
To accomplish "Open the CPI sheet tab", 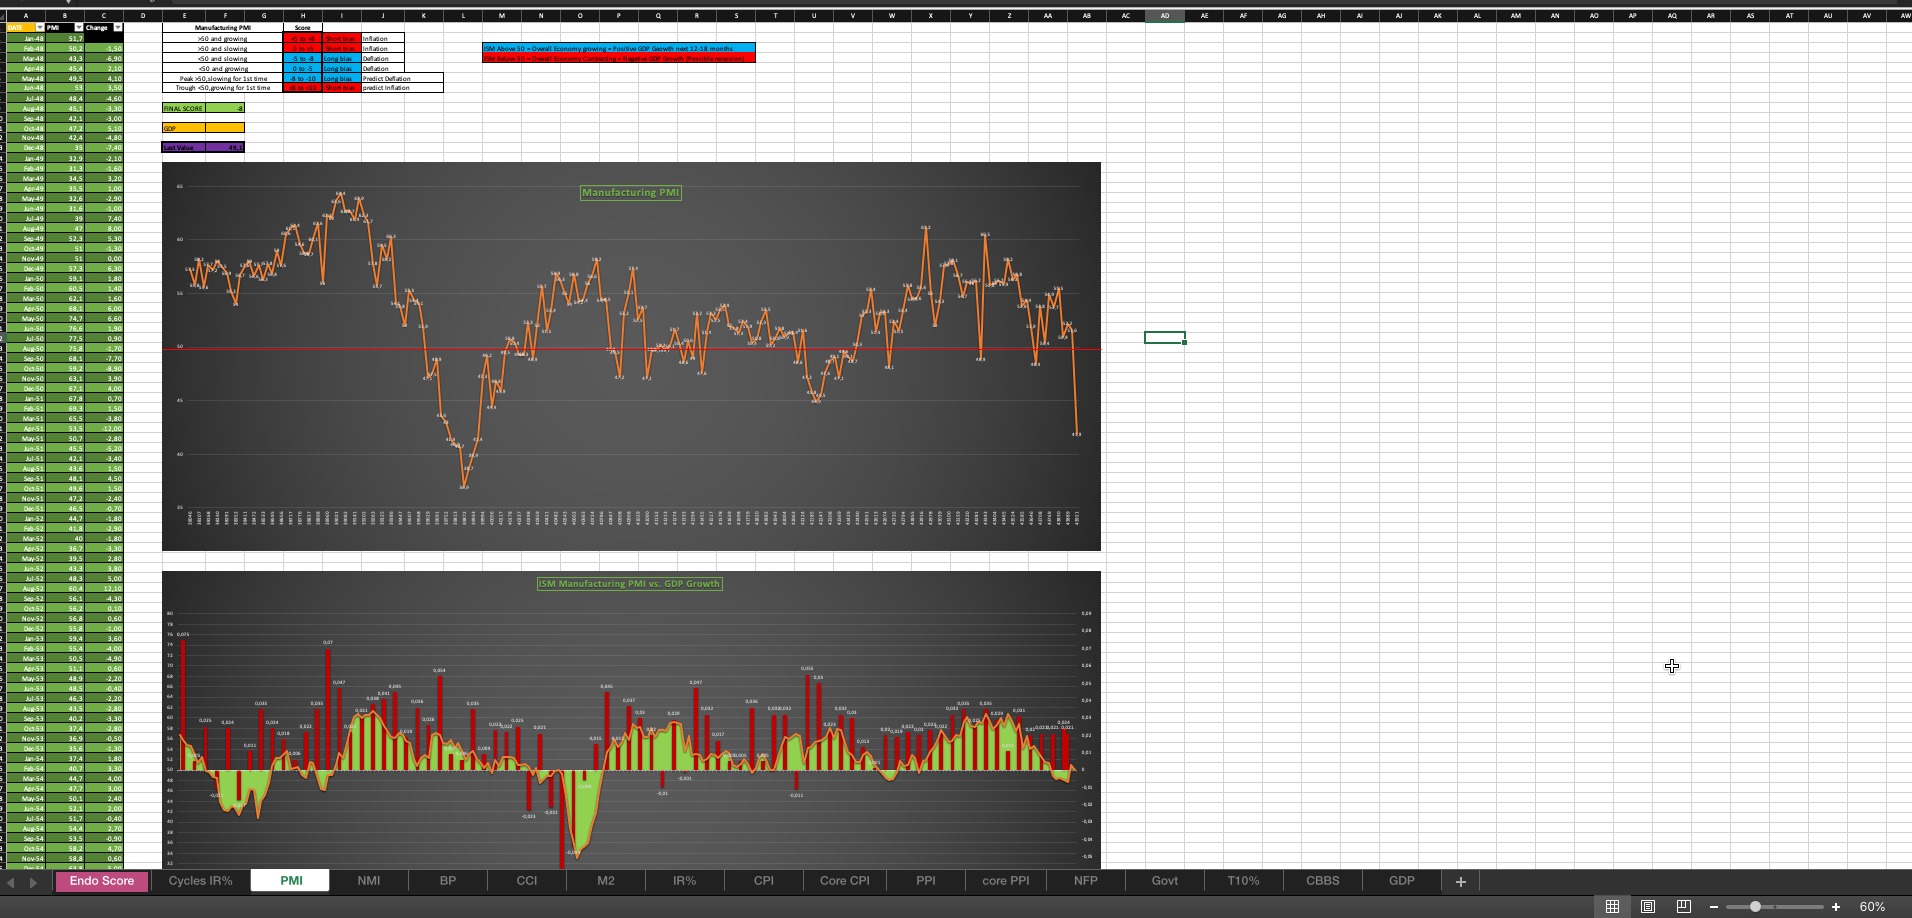I will 764,881.
